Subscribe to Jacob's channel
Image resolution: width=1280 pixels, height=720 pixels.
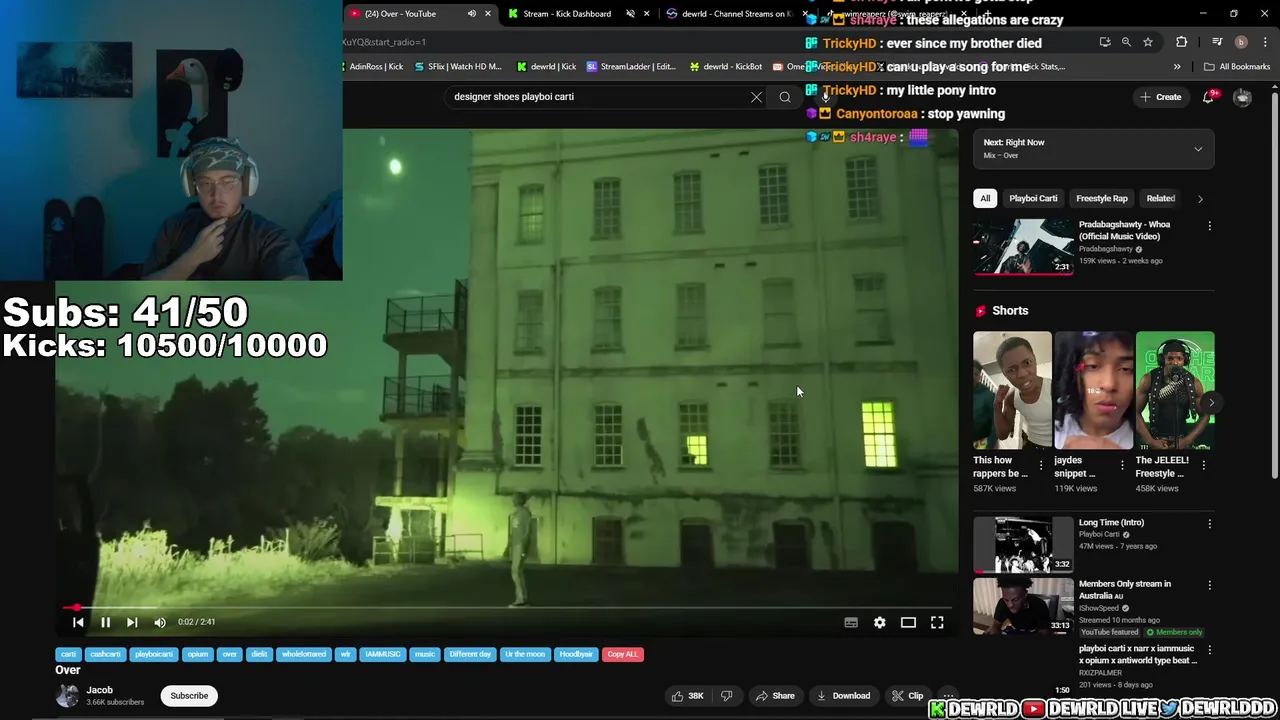[x=189, y=696]
